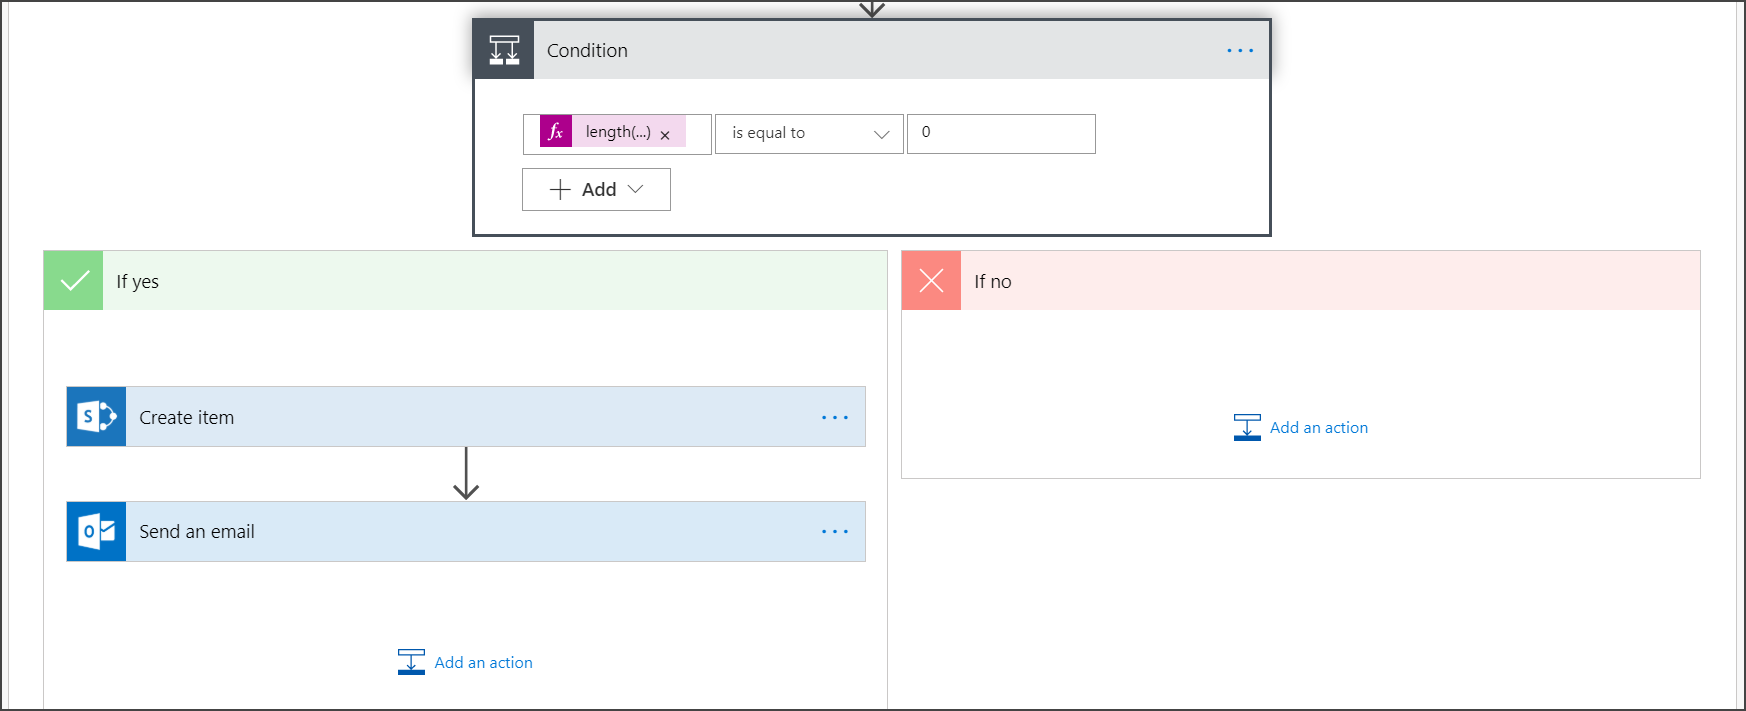This screenshot has width=1746, height=711.
Task: Click the green If yes checkmark icon
Action: (74, 281)
